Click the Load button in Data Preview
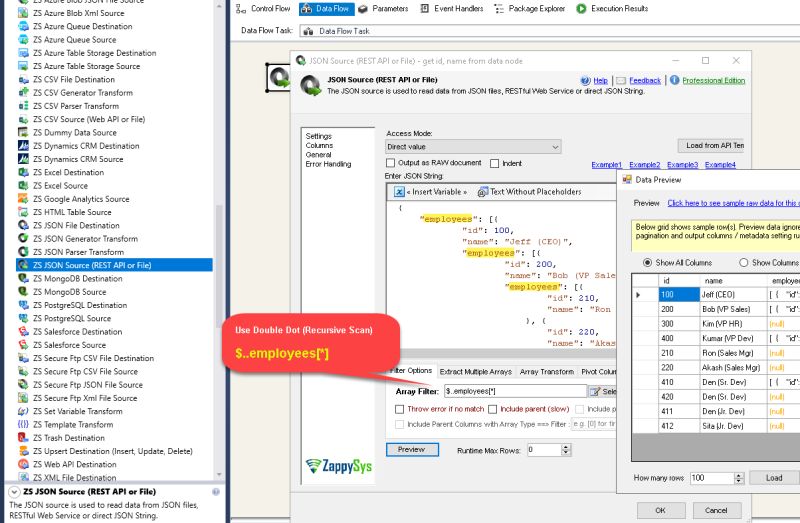The height and width of the screenshot is (523, 800). (773, 478)
